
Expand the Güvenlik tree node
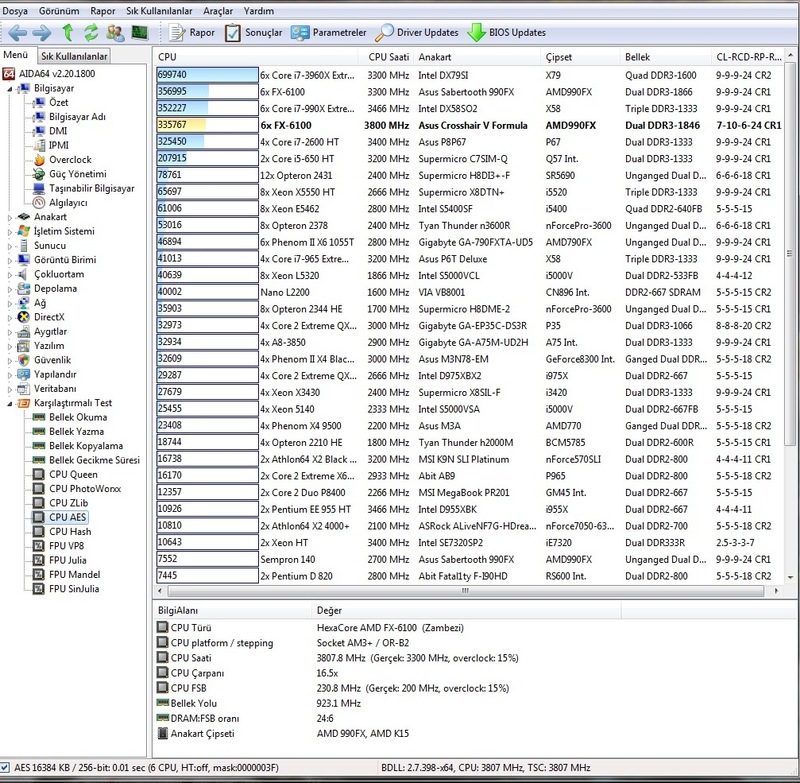click(x=9, y=360)
